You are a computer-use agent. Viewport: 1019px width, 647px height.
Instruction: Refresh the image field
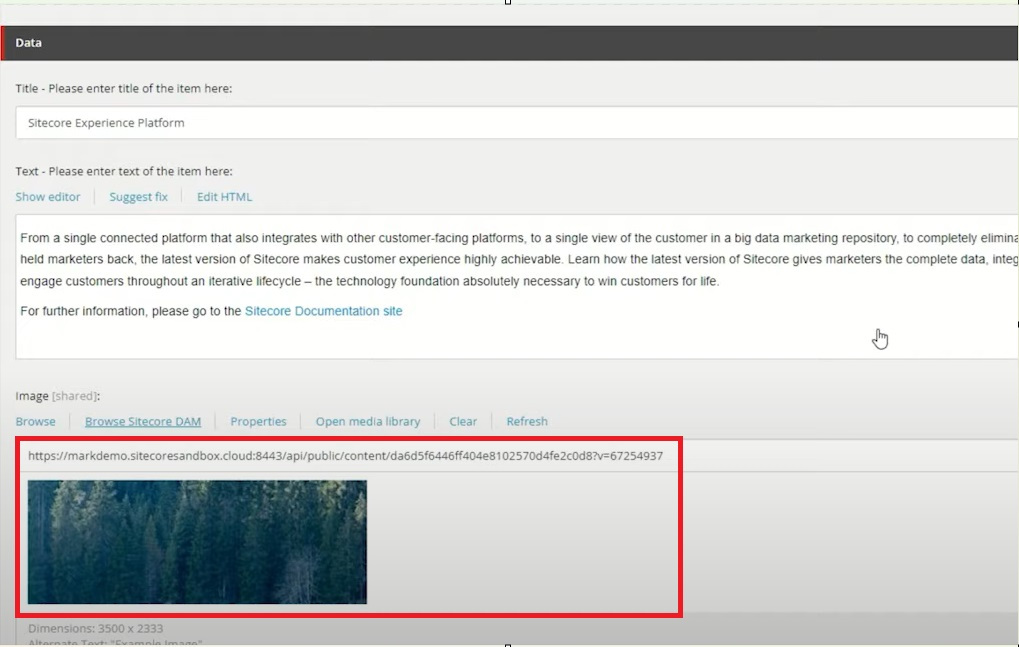[527, 422]
